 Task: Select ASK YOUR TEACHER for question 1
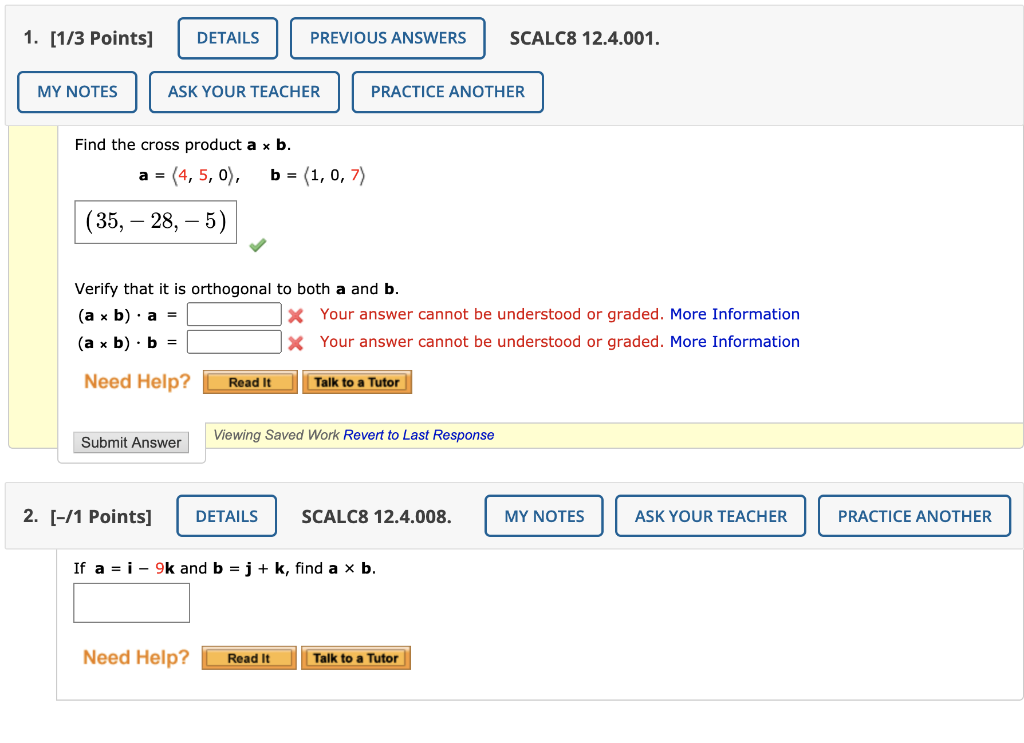pyautogui.click(x=244, y=91)
